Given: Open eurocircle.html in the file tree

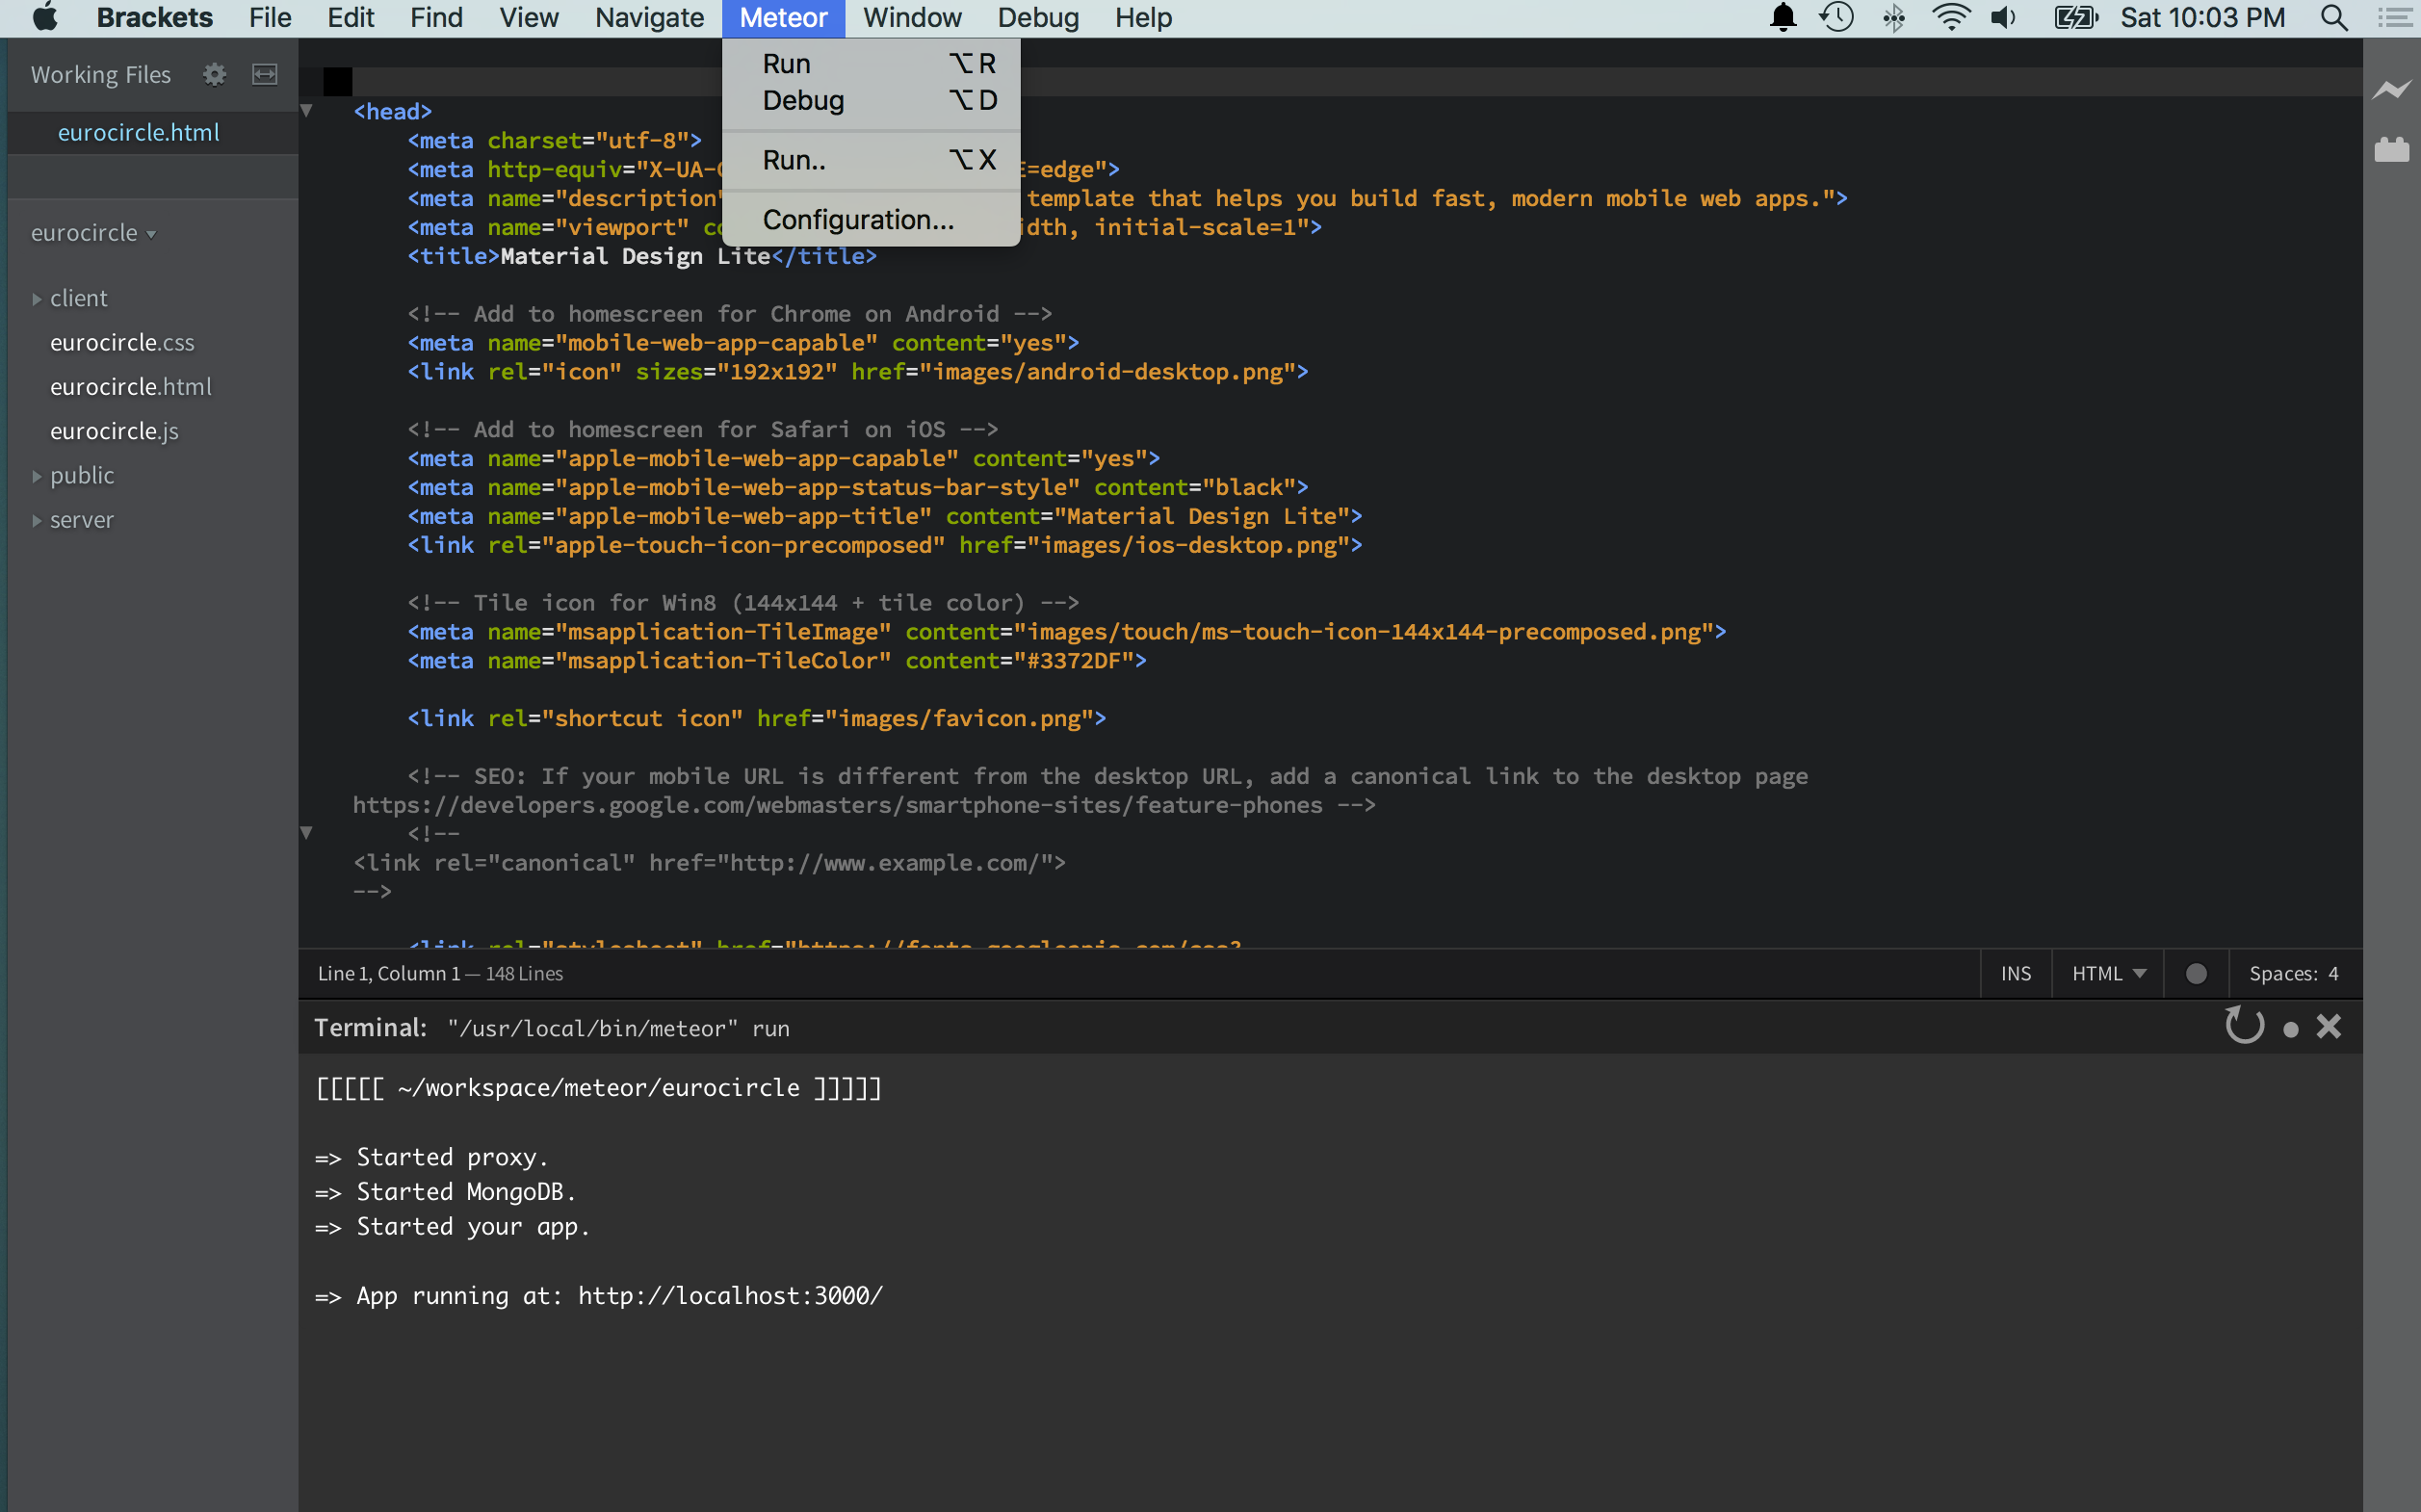Looking at the screenshot, I should pyautogui.click(x=131, y=387).
